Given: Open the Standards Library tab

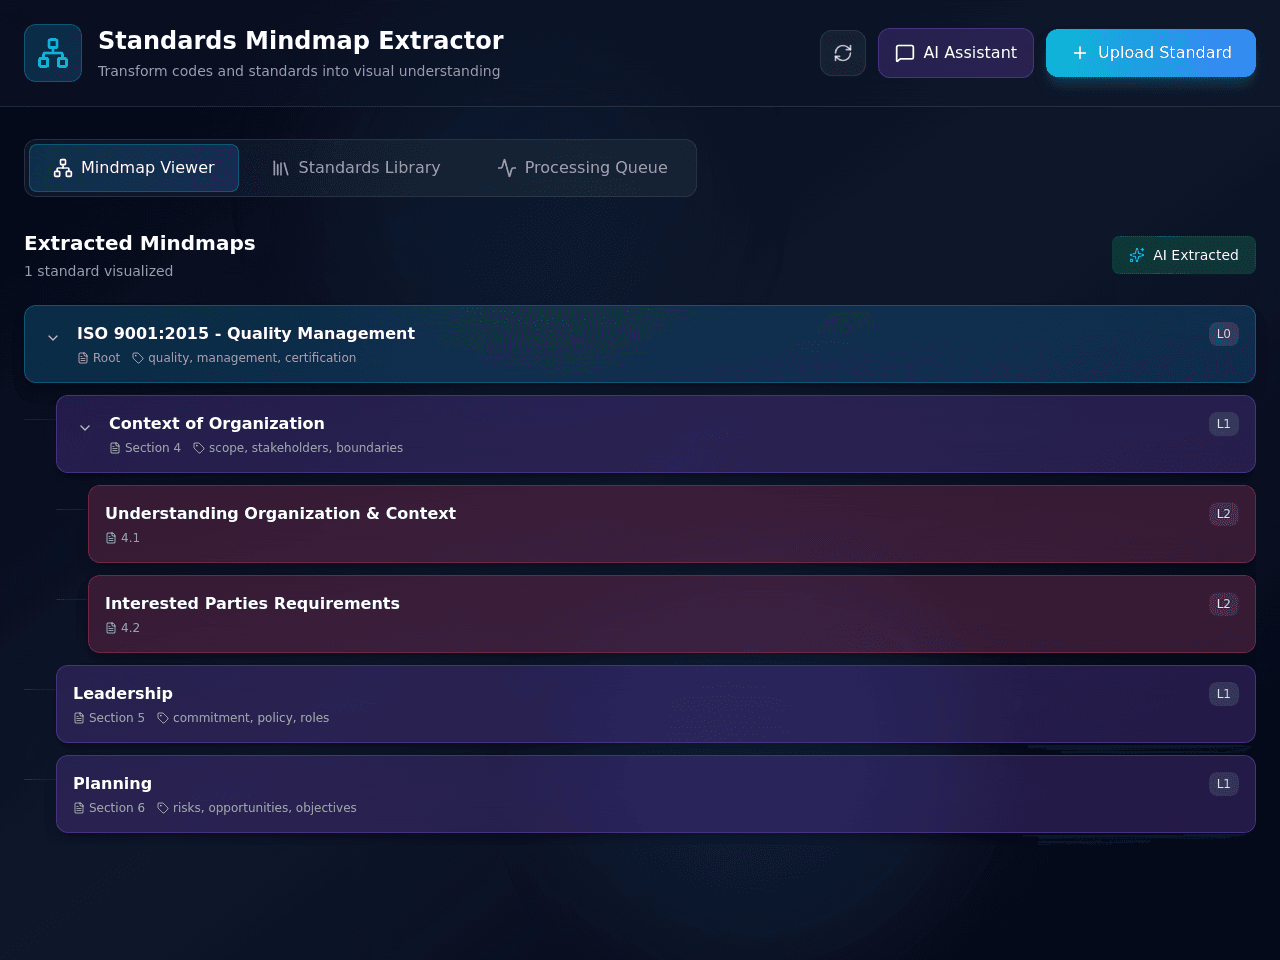Looking at the screenshot, I should pyautogui.click(x=356, y=168).
